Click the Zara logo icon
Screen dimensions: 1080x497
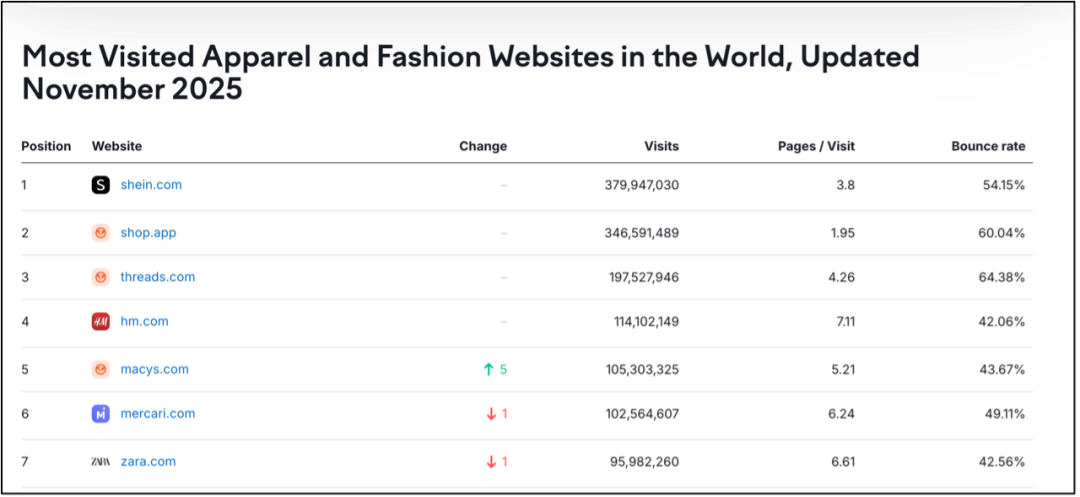click(x=100, y=461)
